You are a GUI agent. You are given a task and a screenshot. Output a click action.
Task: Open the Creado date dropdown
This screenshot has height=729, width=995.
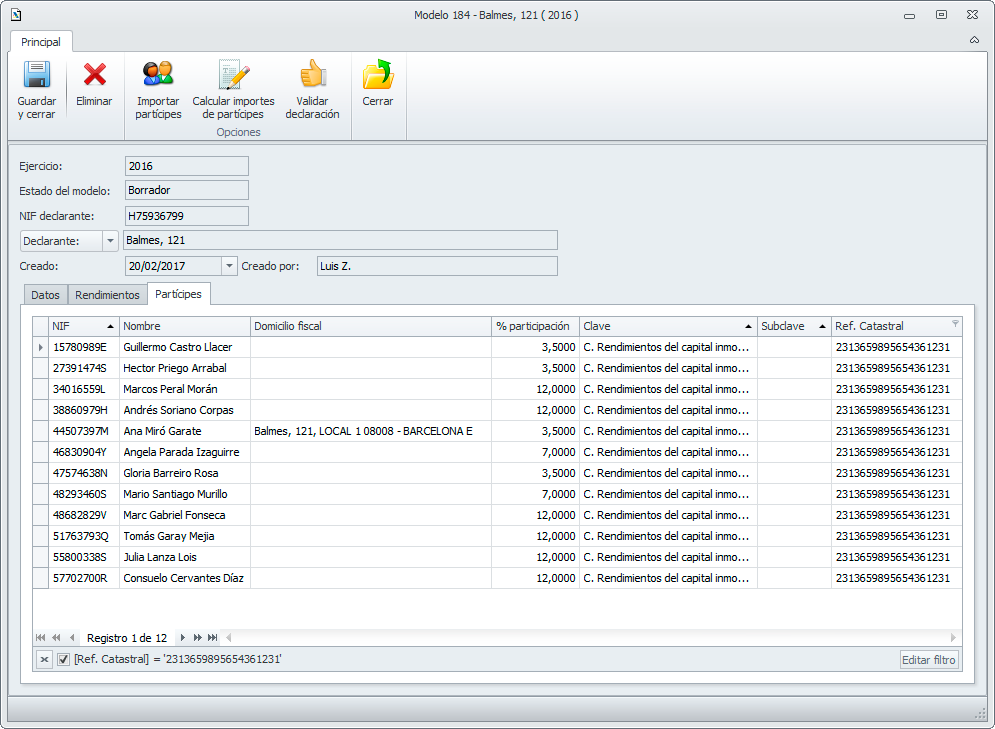pos(229,266)
